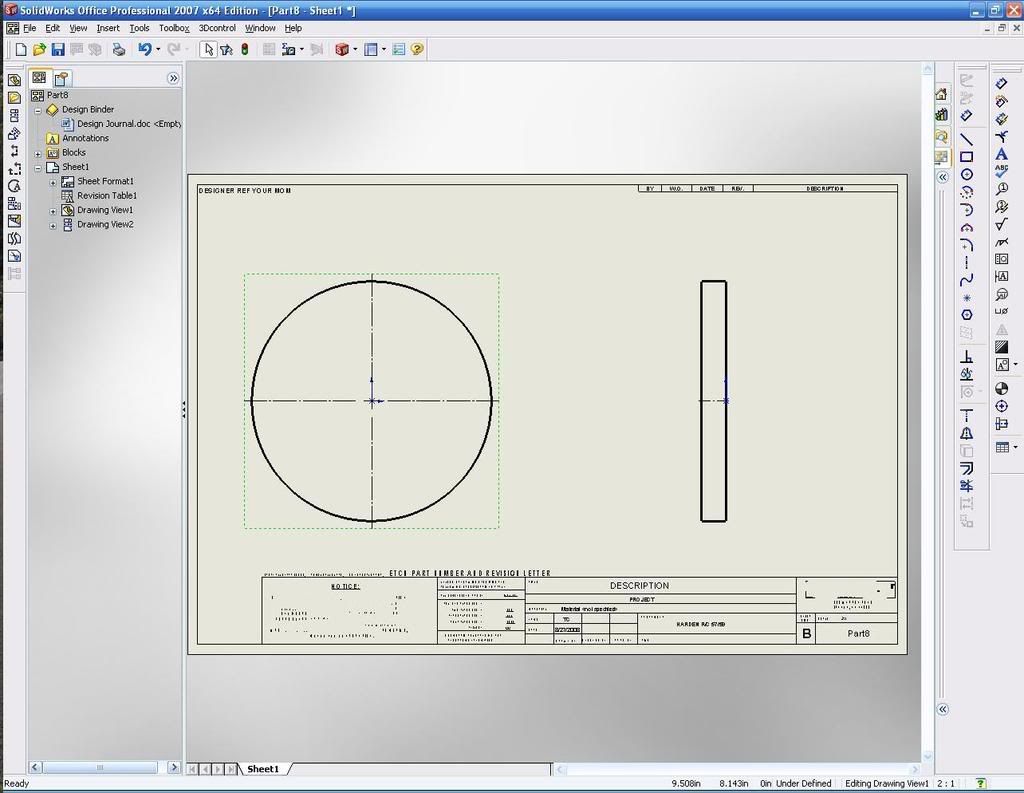Select the Line sketch tool
The height and width of the screenshot is (793, 1024).
(967, 139)
